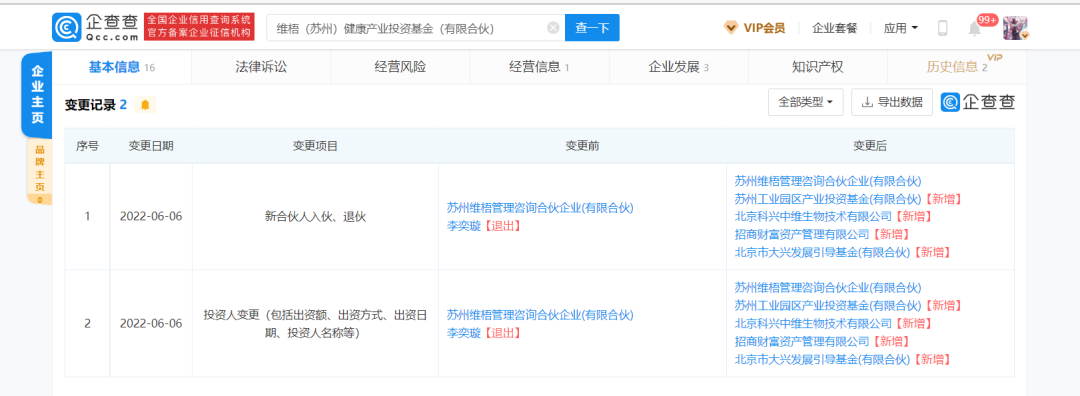Switch to the 基本信息 tab
1080x396 pixels.
click(122, 67)
